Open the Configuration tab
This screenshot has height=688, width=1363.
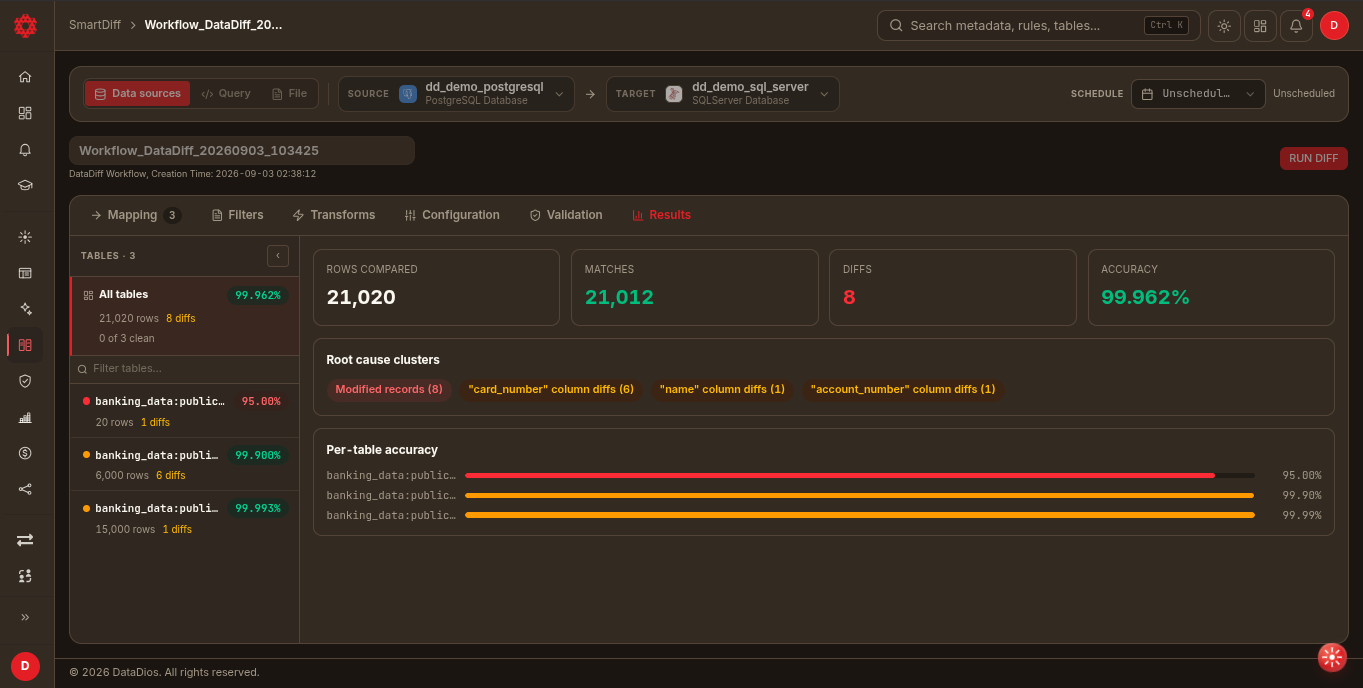452,215
